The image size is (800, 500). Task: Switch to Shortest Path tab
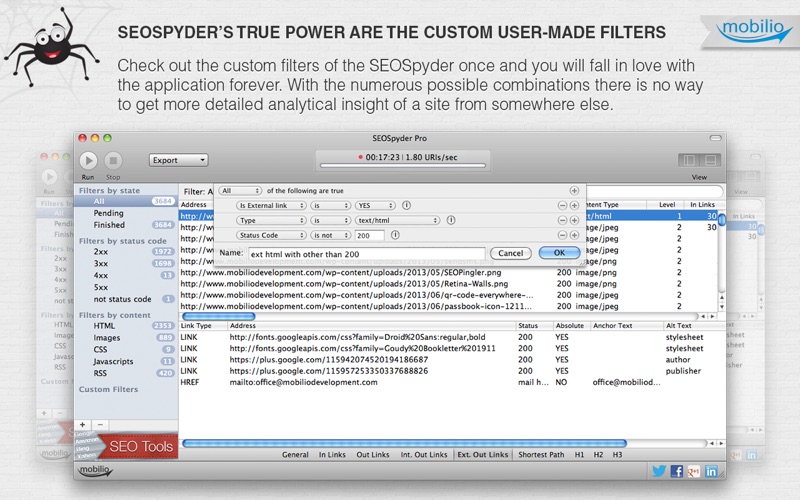pyautogui.click(x=541, y=455)
